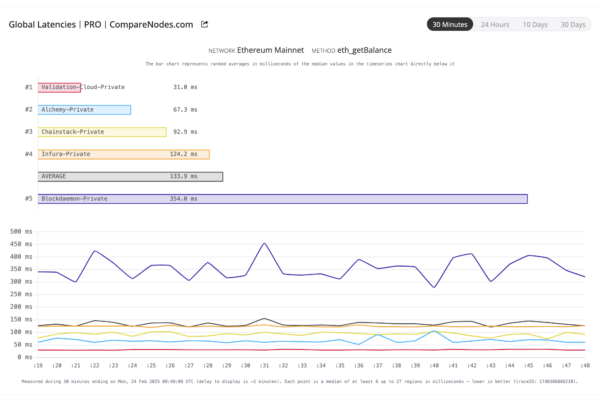Viewport: 600px width, 400px height.
Task: Click the :19 x-axis time label
Action: [38, 366]
